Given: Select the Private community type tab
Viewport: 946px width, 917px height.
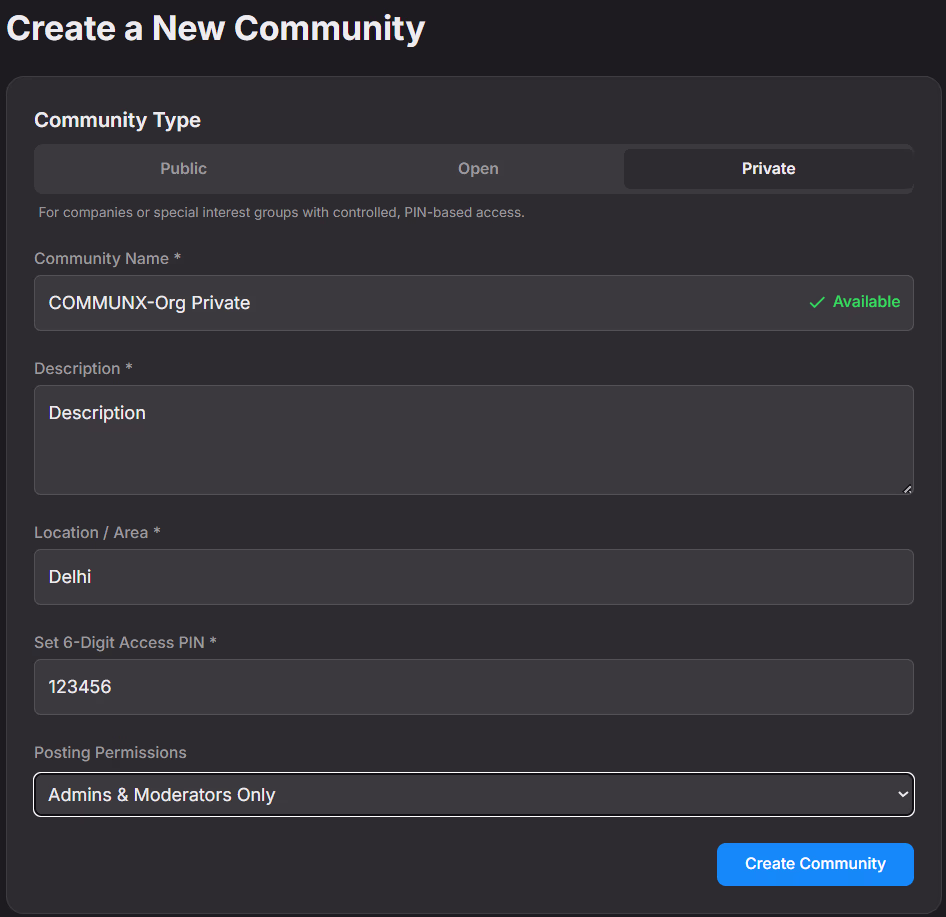Looking at the screenshot, I should coord(768,169).
